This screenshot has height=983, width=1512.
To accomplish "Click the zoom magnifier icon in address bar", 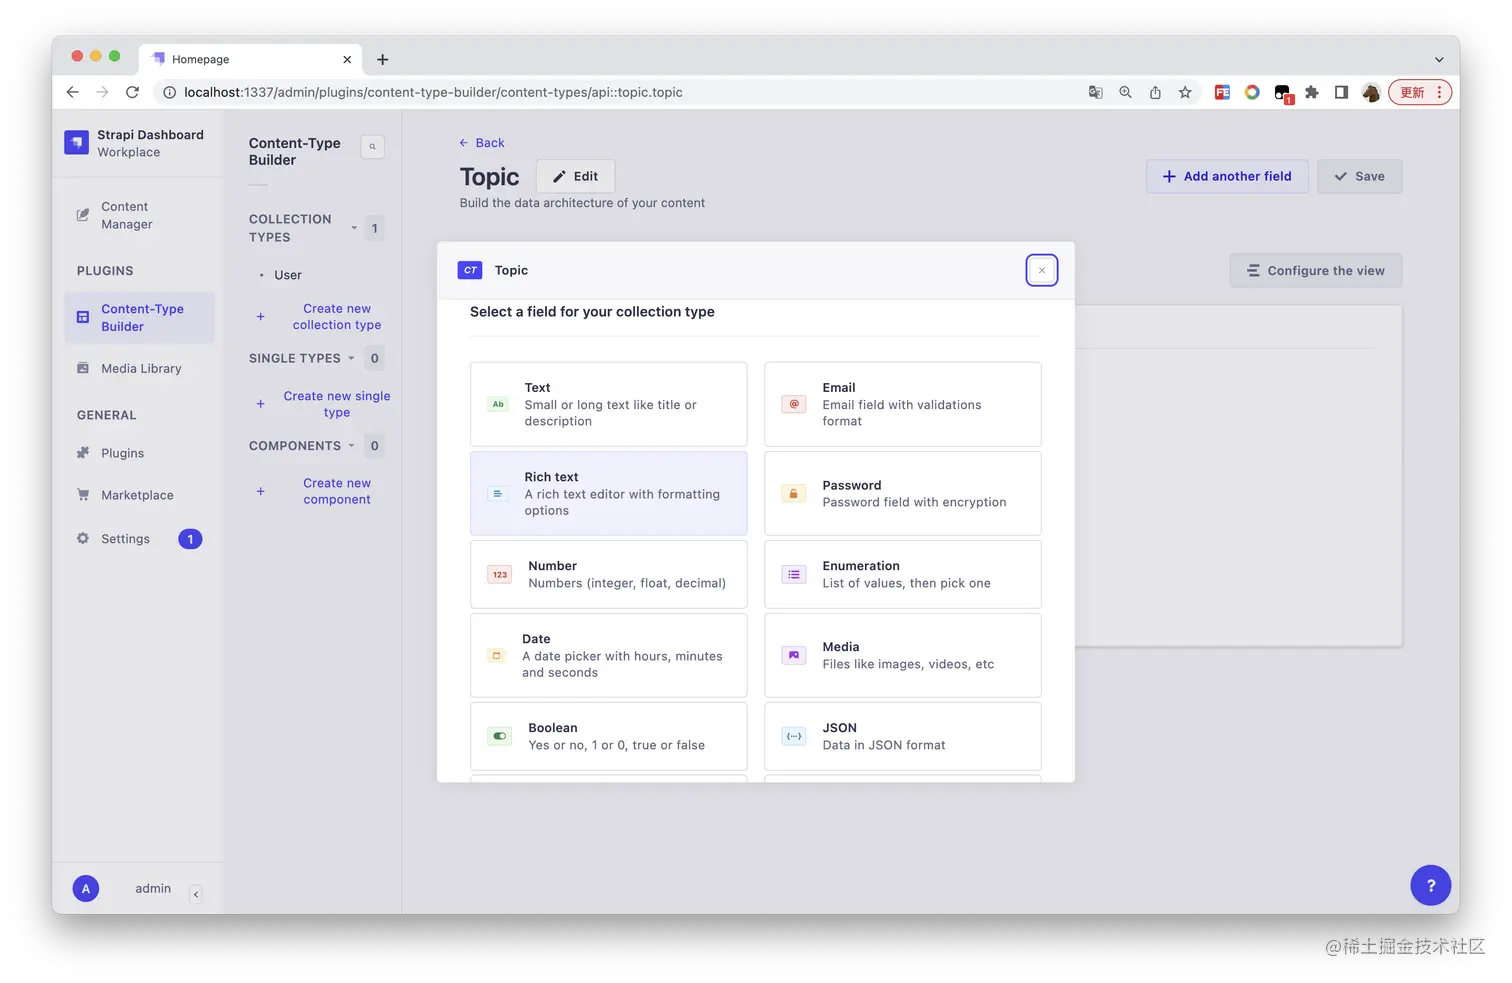I will [x=1126, y=92].
